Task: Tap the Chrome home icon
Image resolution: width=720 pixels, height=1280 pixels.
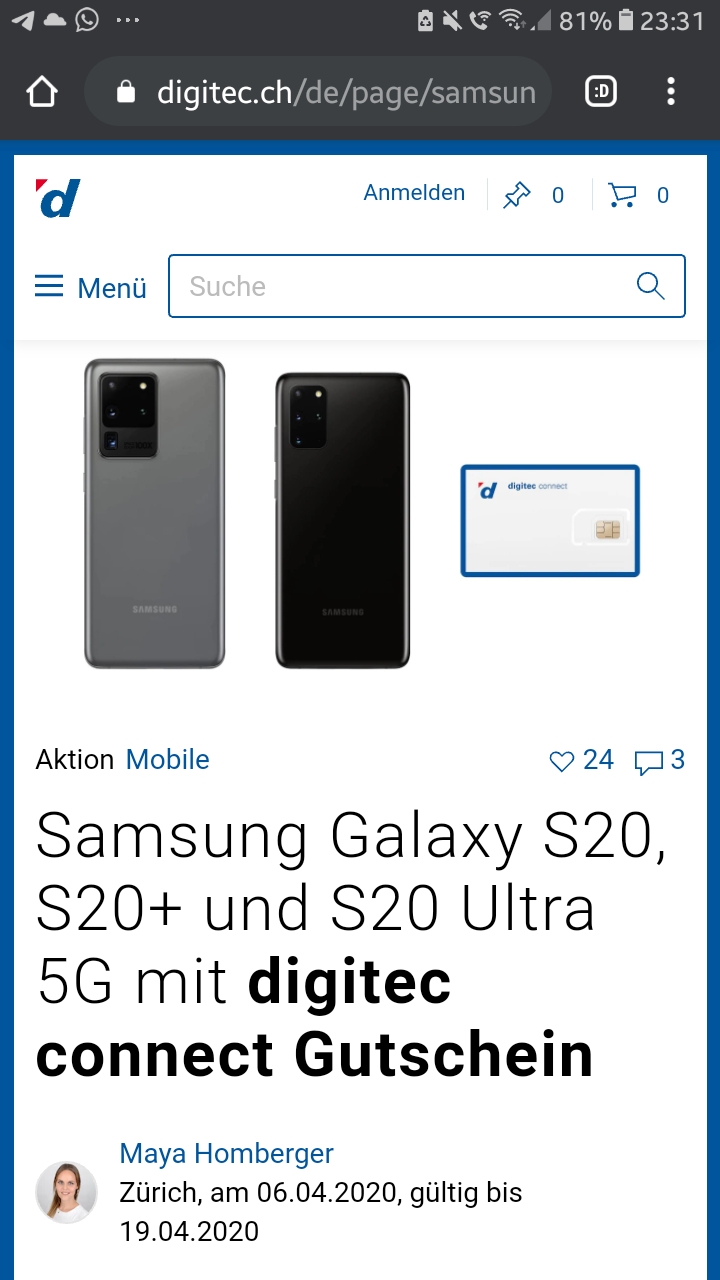Action: click(42, 93)
